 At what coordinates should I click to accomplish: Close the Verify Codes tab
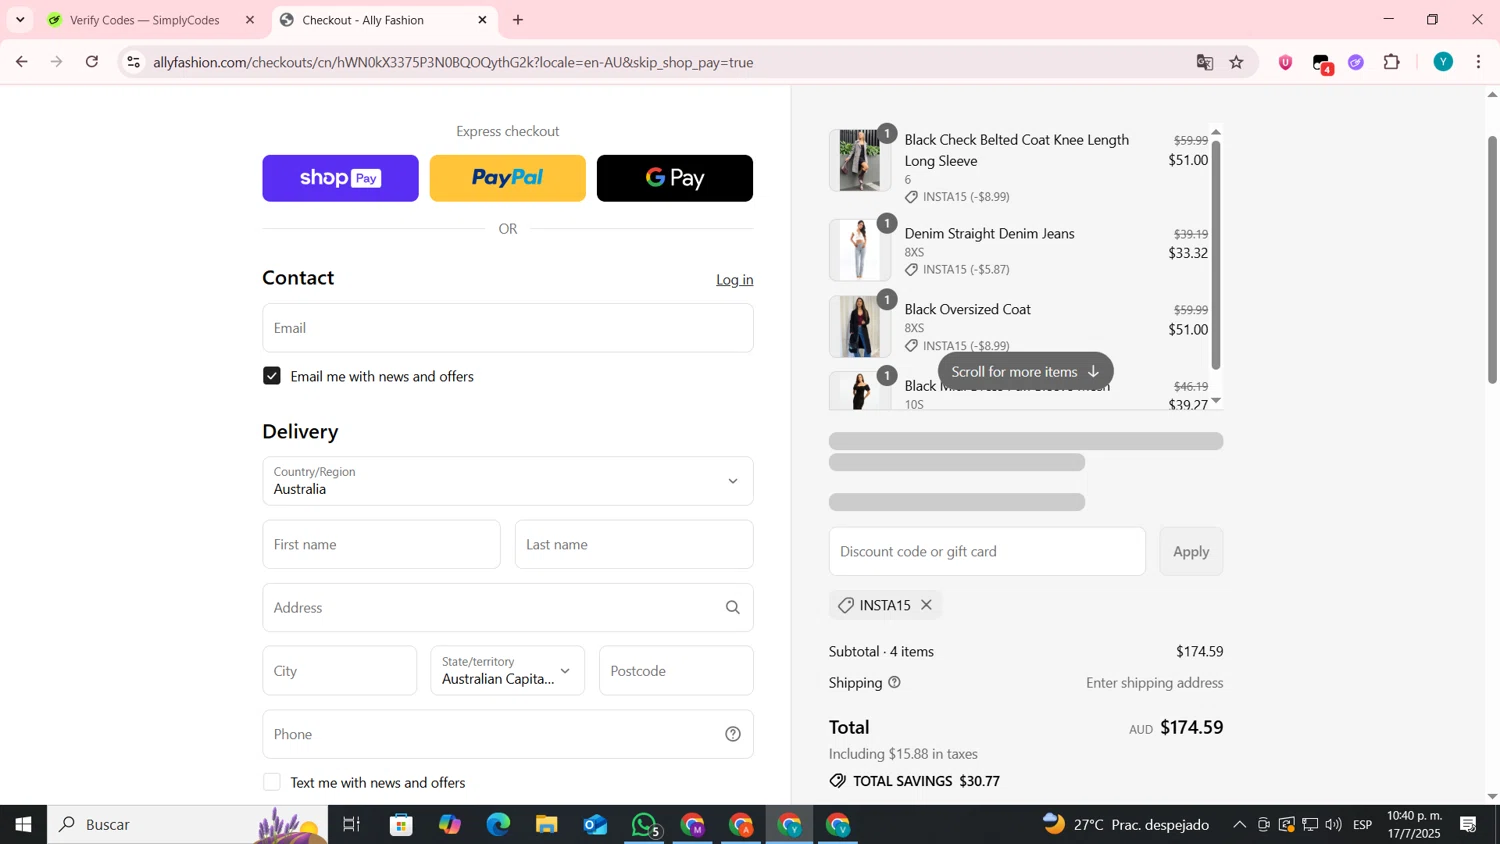tap(250, 20)
